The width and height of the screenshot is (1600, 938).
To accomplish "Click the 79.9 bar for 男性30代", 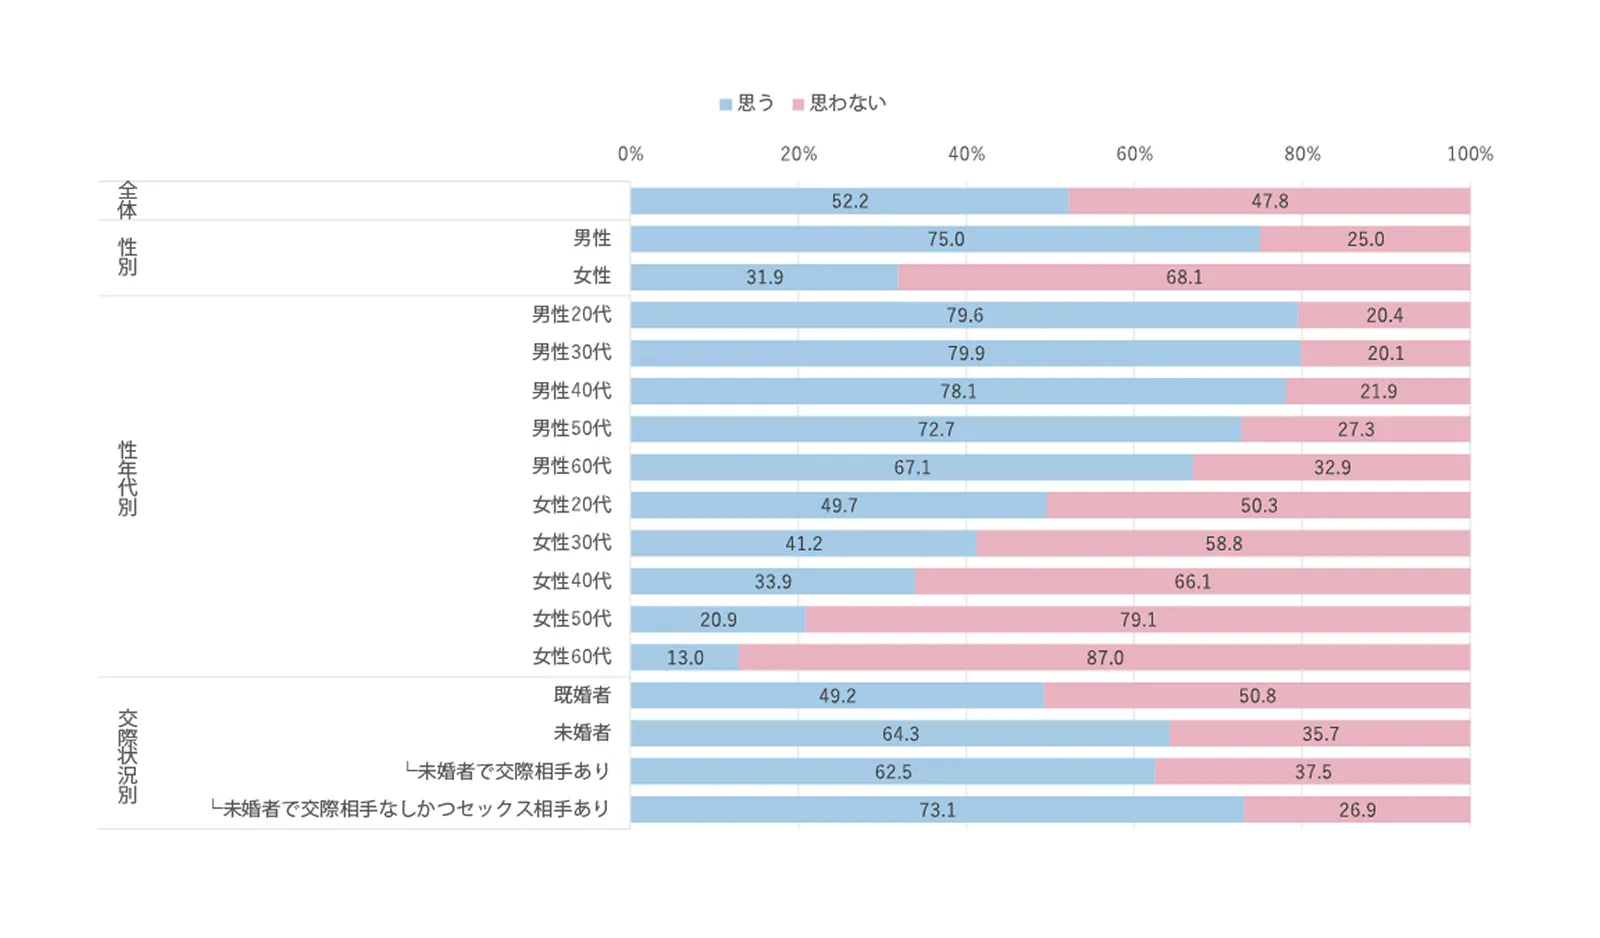I will tap(965, 353).
